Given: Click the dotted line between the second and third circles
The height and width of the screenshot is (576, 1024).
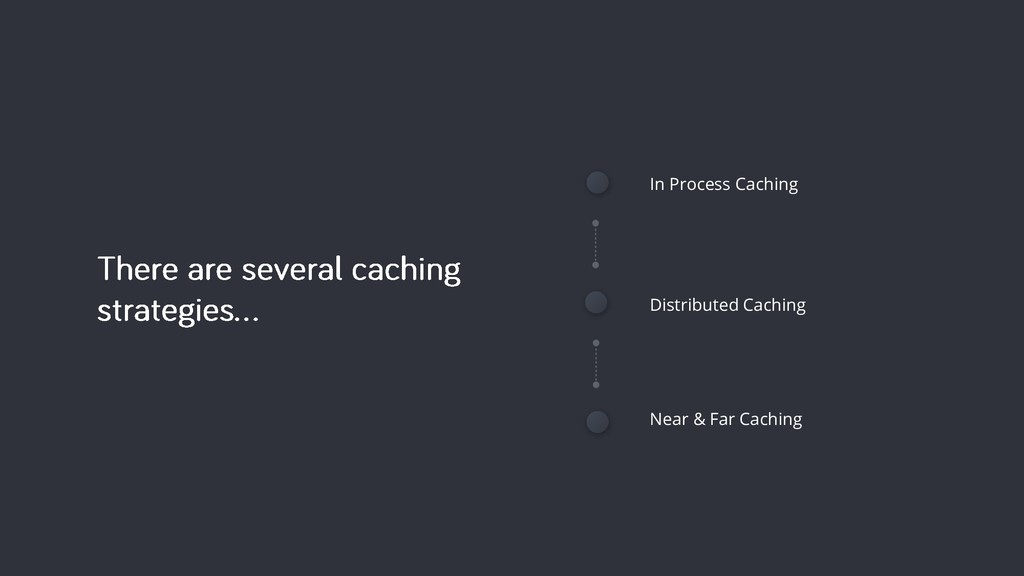Looking at the screenshot, I should pos(596,364).
